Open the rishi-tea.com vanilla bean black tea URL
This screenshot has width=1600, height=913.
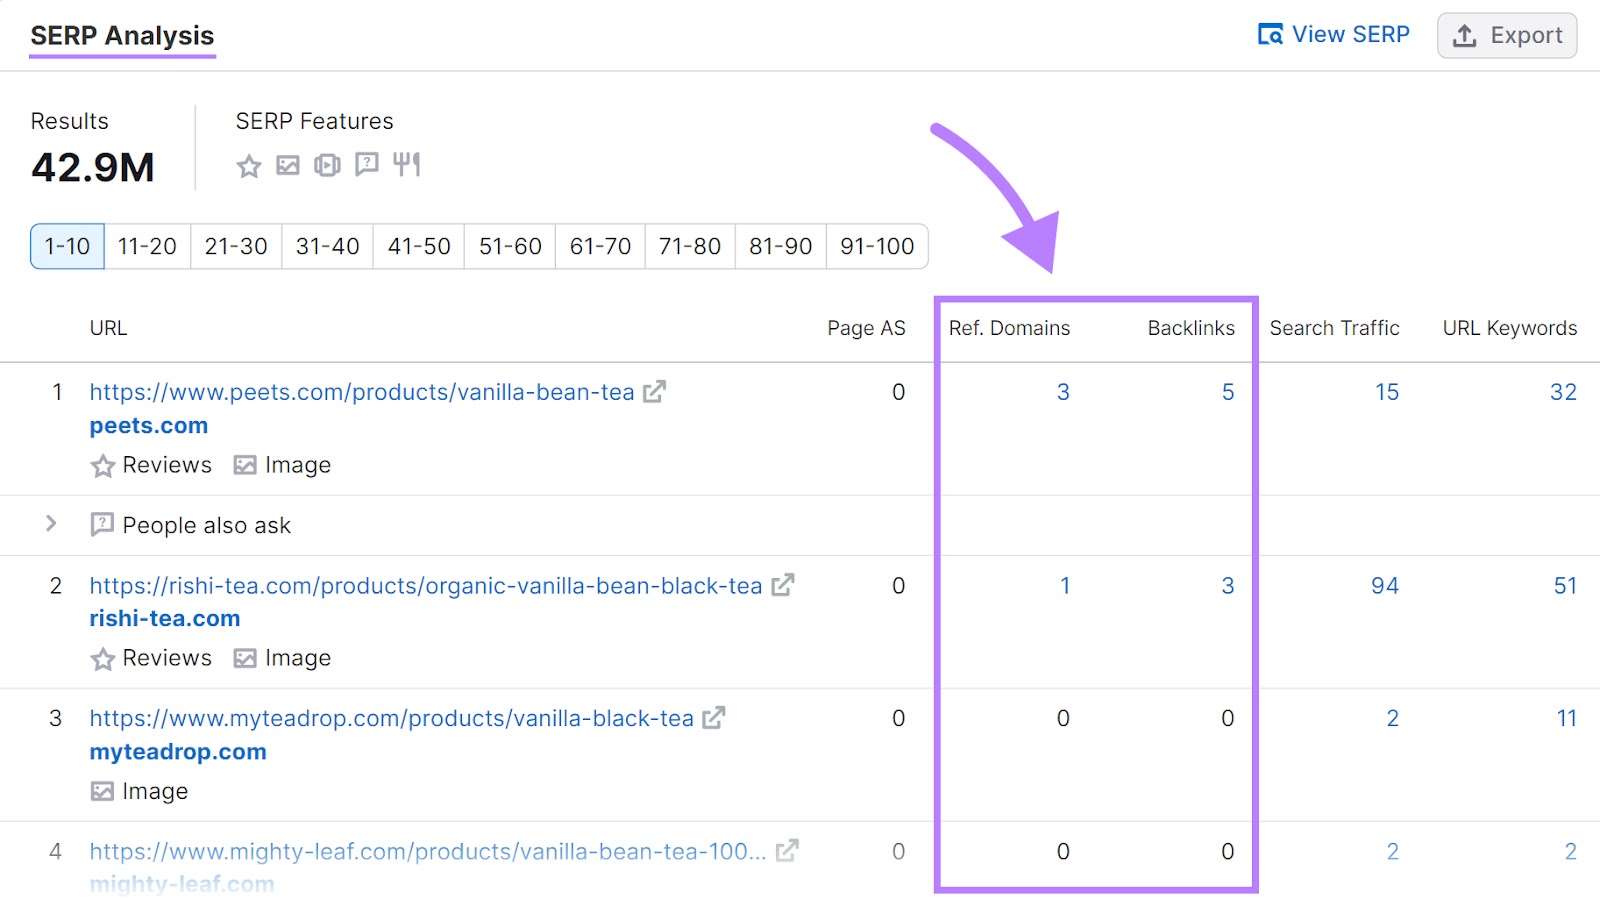pyautogui.click(x=425, y=586)
